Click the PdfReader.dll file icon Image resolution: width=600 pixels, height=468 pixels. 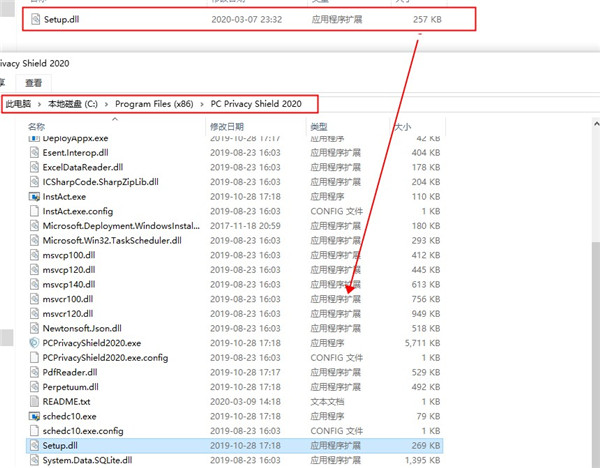(x=34, y=371)
